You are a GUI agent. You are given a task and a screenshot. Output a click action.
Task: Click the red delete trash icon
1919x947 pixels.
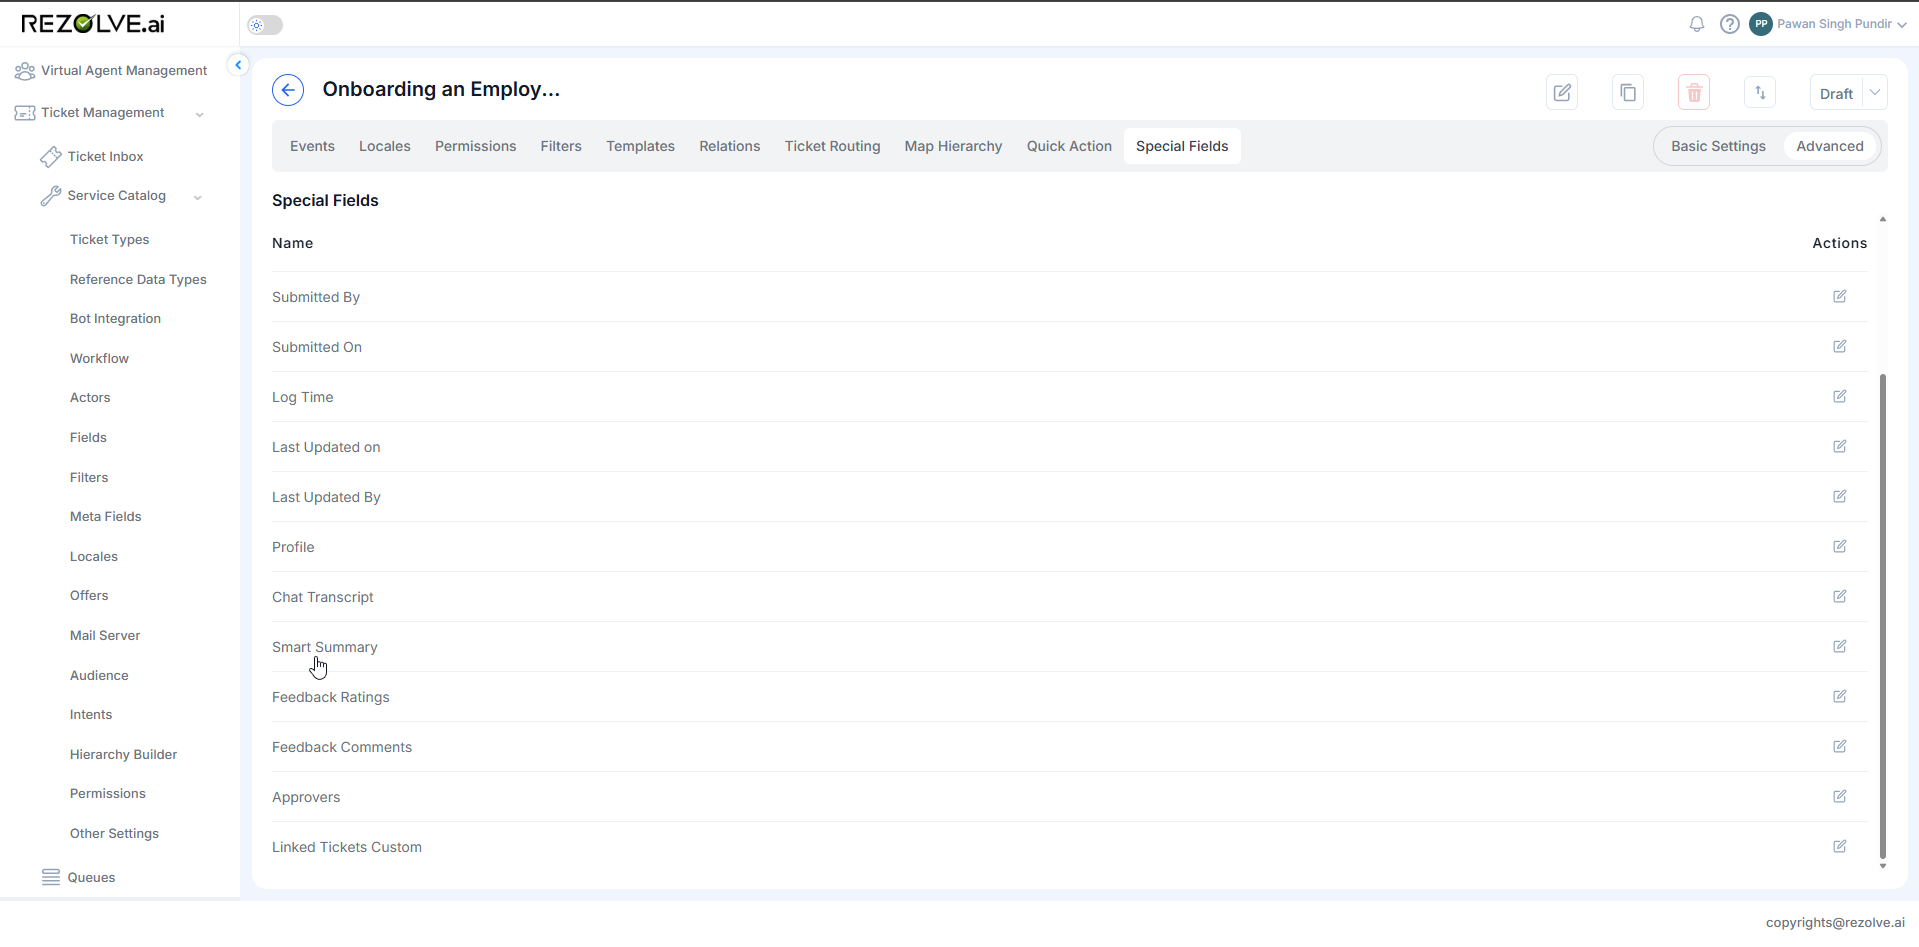click(x=1694, y=93)
